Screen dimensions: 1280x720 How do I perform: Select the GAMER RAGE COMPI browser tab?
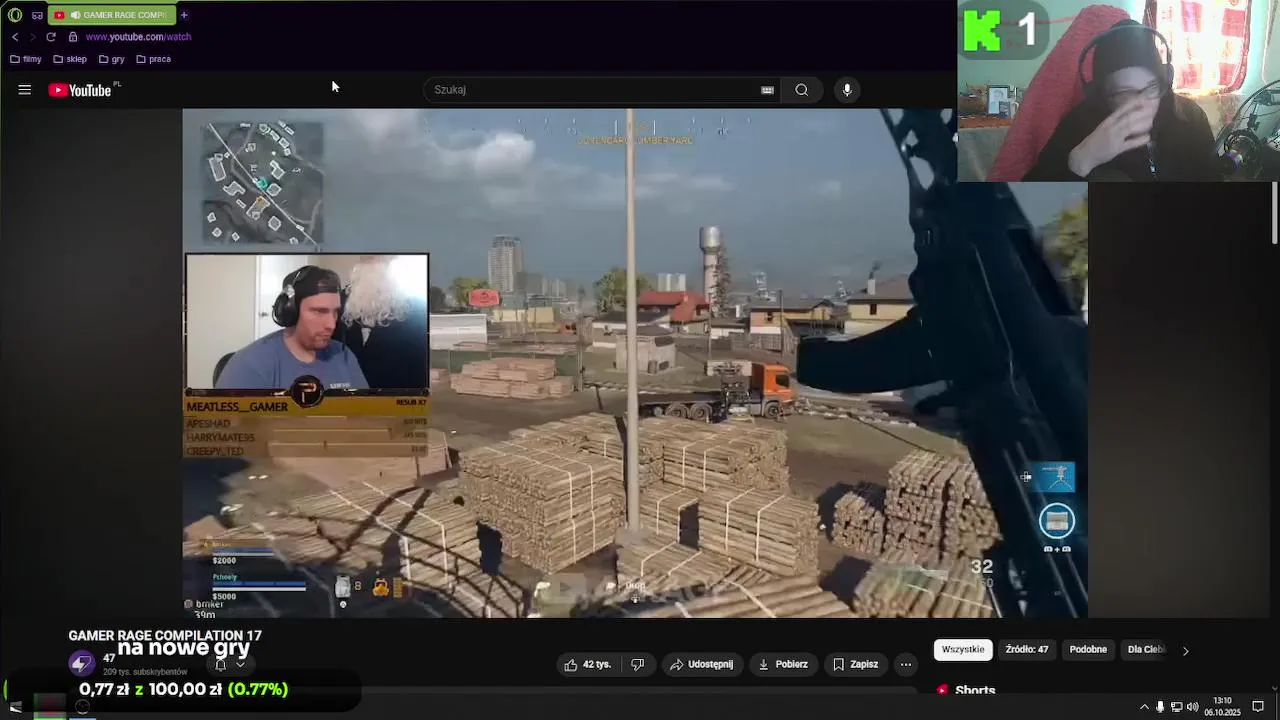point(111,15)
